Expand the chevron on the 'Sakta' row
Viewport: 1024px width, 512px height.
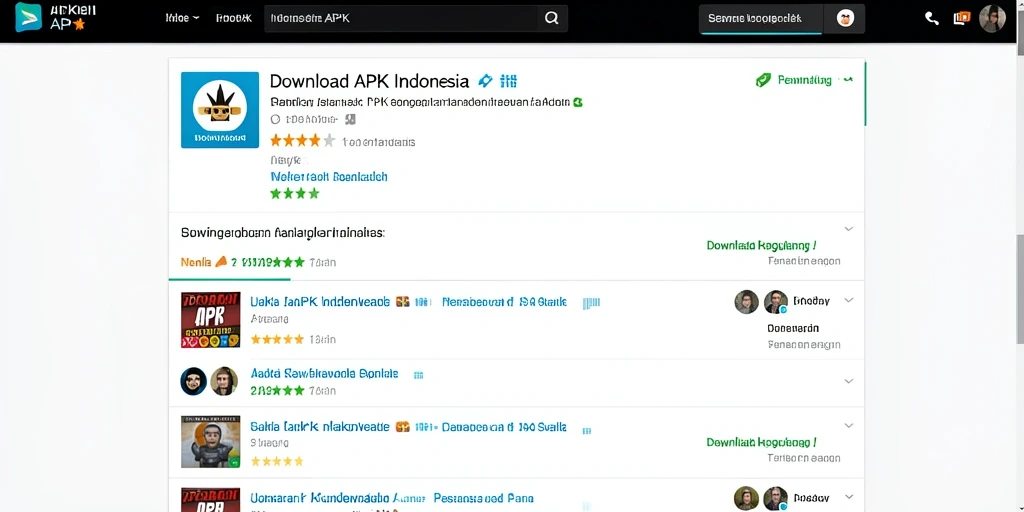848,425
